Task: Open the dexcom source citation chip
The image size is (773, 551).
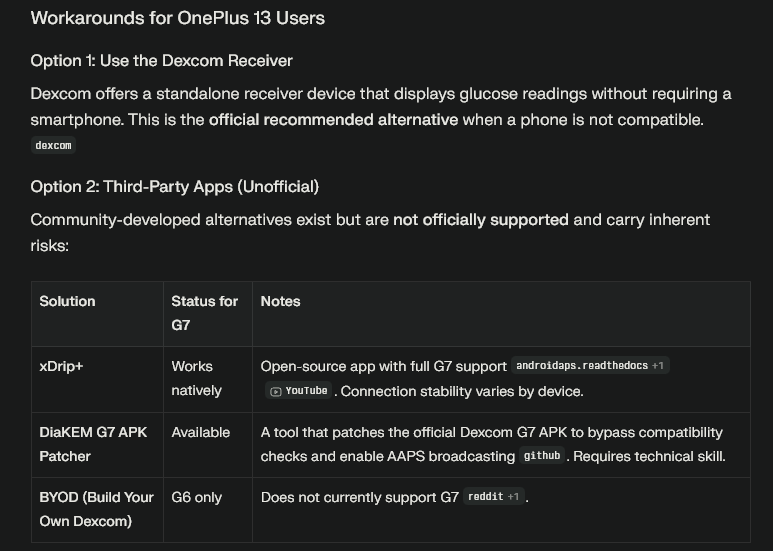Action: (52, 145)
